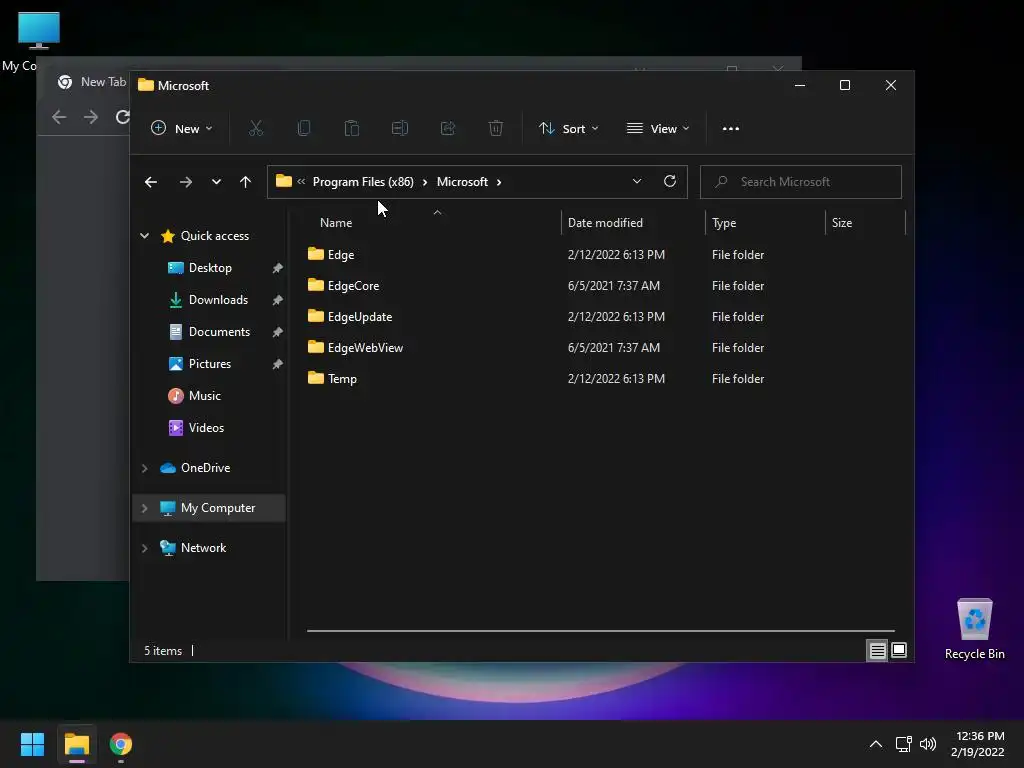Expand the chevron after Microsoft in path
This screenshot has width=1024, height=768.
499,182
